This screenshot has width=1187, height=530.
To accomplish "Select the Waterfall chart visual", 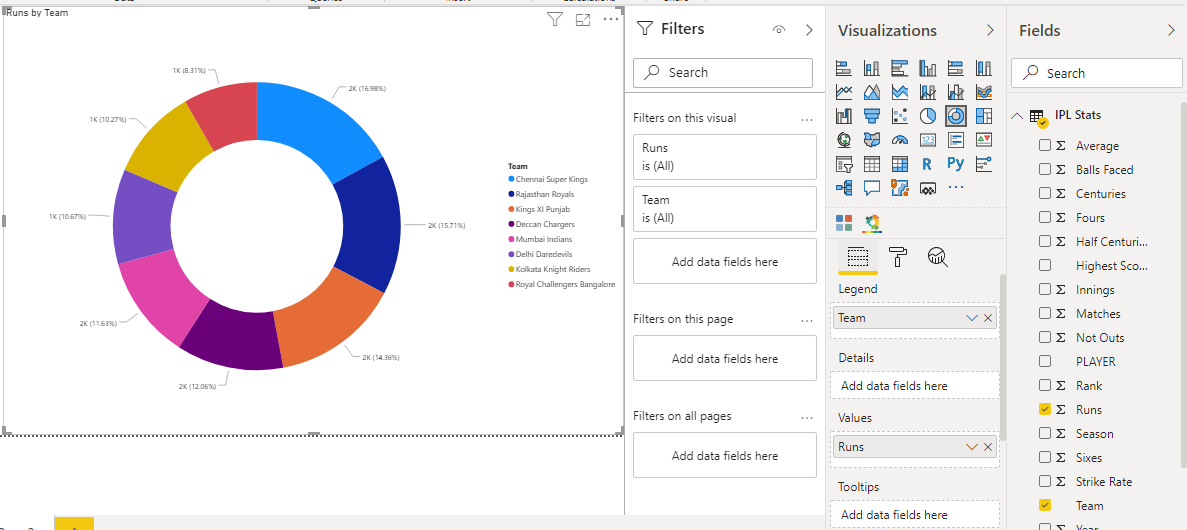I will (844, 116).
